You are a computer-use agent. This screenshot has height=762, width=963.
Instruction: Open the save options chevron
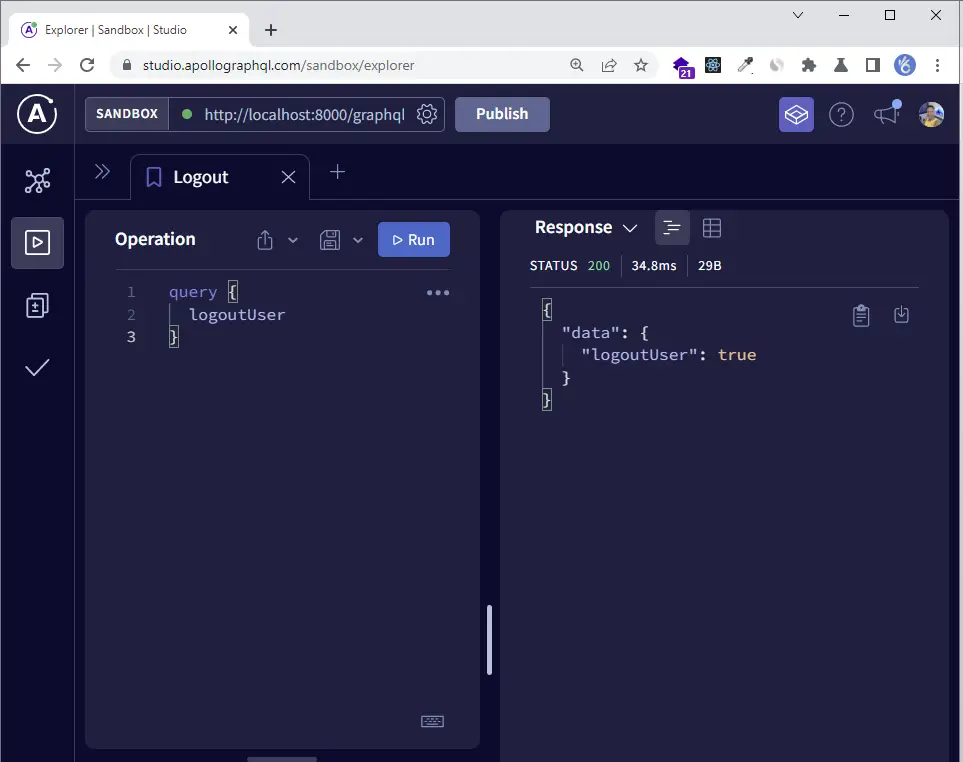point(358,239)
